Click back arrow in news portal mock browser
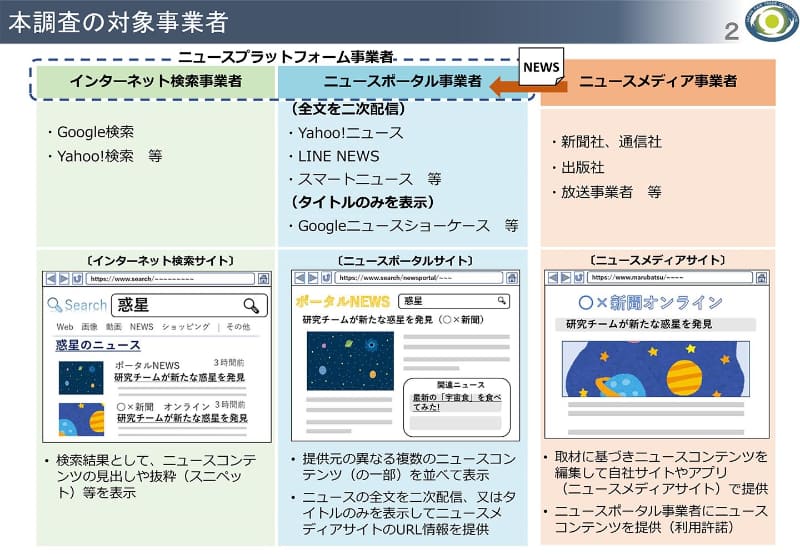Image resolution: width=800 pixels, height=554 pixels. (x=299, y=278)
